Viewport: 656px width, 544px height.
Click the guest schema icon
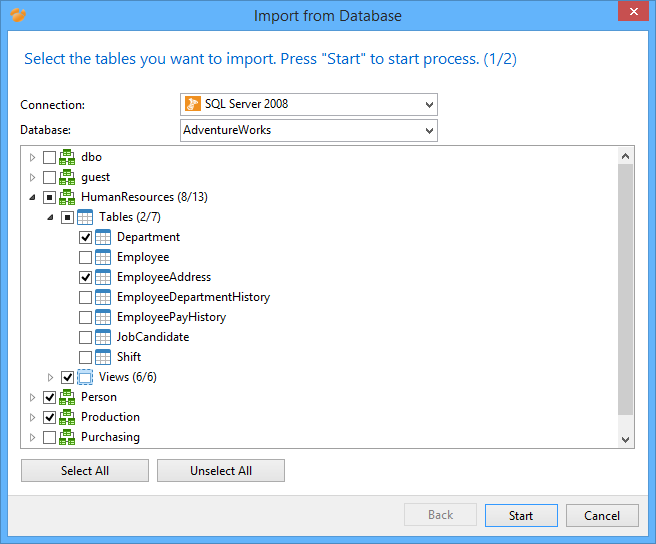pos(67,177)
